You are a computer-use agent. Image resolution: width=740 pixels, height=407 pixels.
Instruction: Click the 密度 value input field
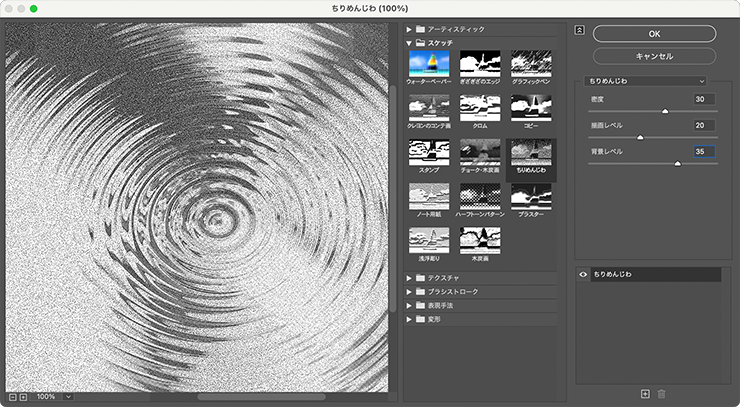[704, 99]
